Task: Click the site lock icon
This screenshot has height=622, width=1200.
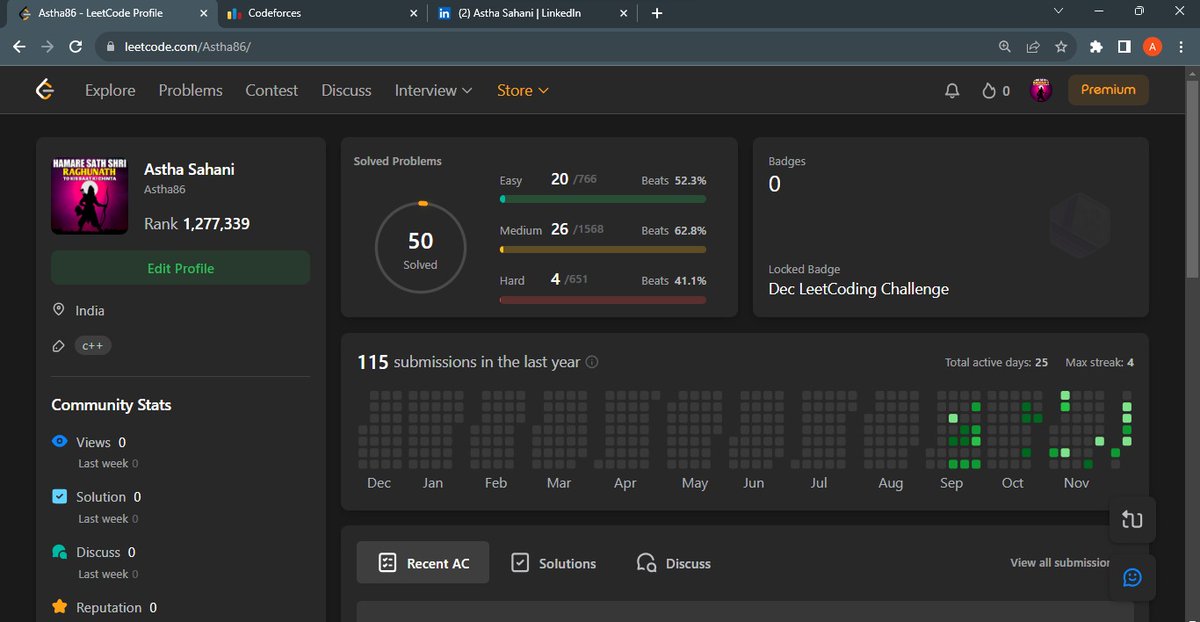Action: 111,46
